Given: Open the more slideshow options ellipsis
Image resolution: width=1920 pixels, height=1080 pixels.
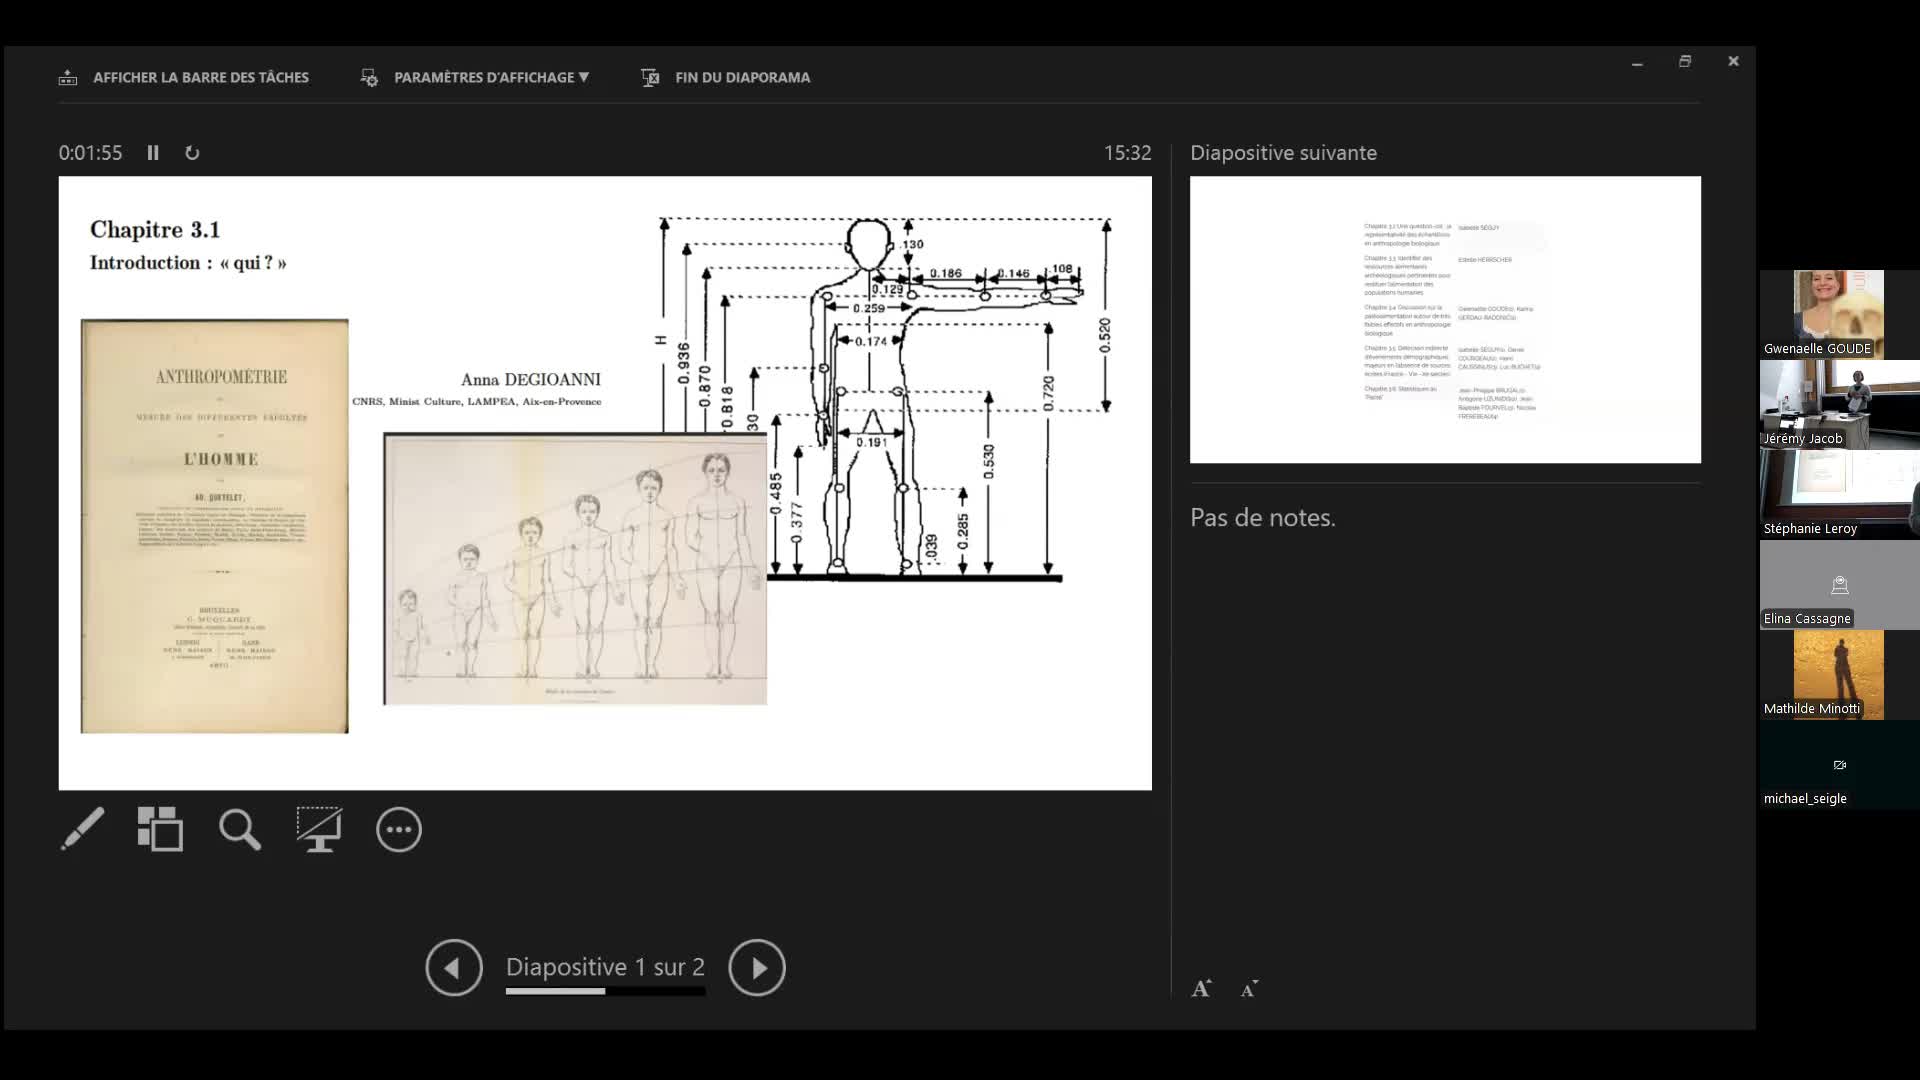Looking at the screenshot, I should click(x=399, y=829).
